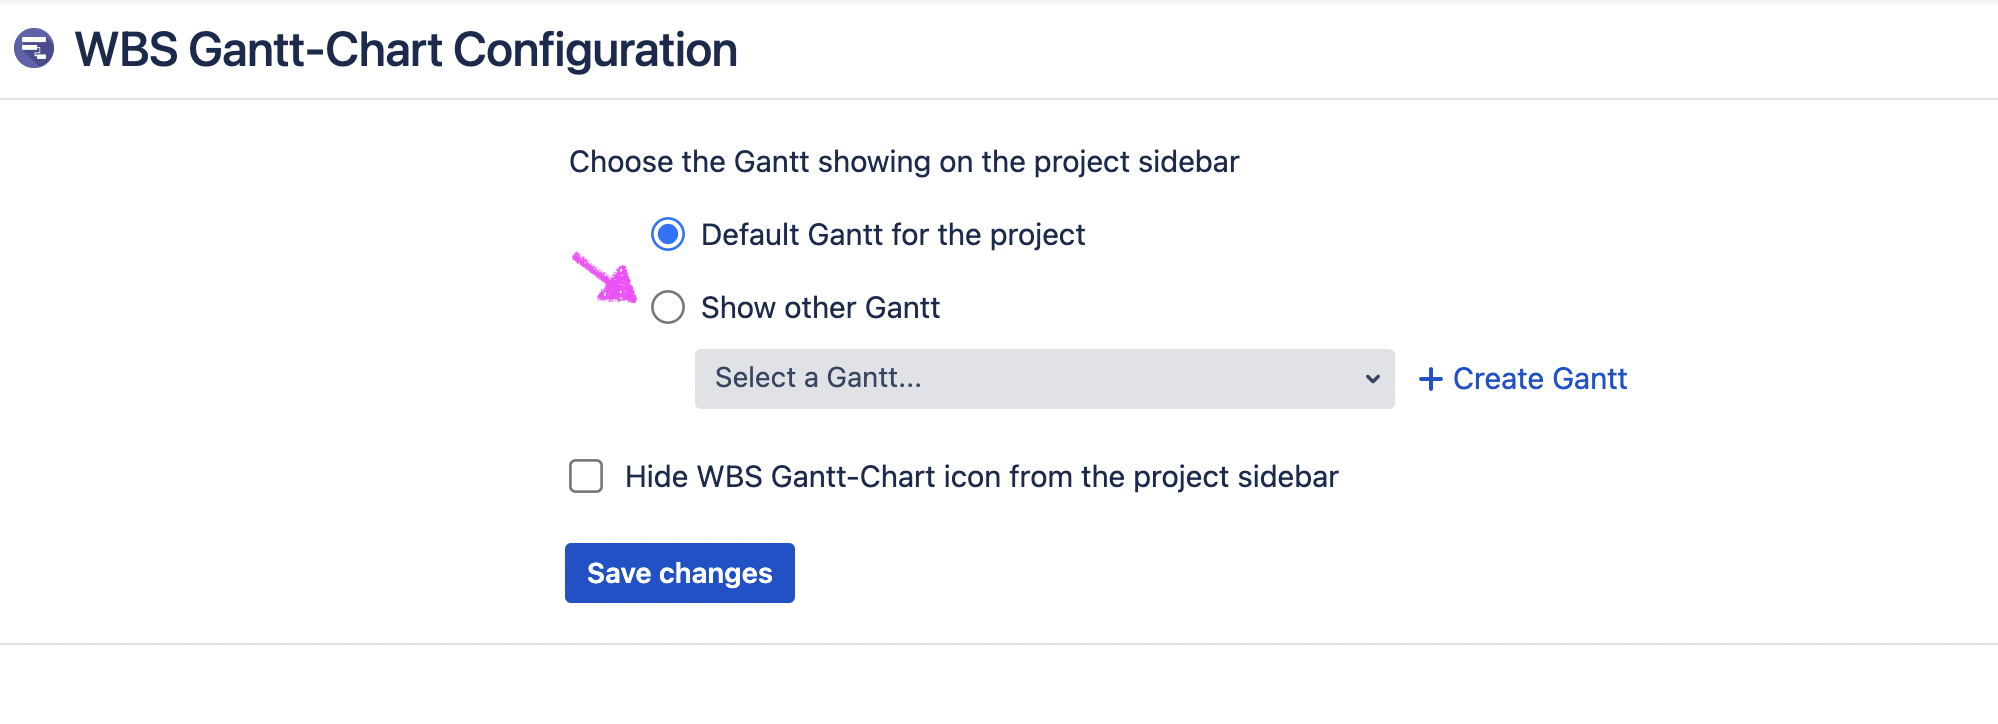Click the "Show other Gantt" label text
Image resolution: width=1998 pixels, height=724 pixels.
click(820, 308)
